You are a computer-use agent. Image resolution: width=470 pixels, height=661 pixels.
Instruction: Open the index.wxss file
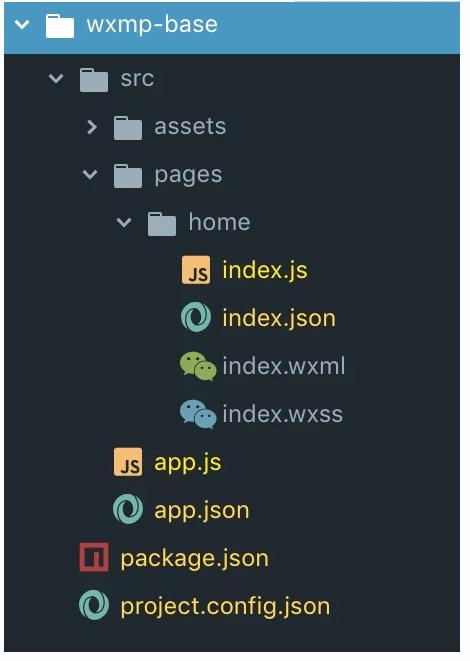pyautogui.click(x=282, y=414)
